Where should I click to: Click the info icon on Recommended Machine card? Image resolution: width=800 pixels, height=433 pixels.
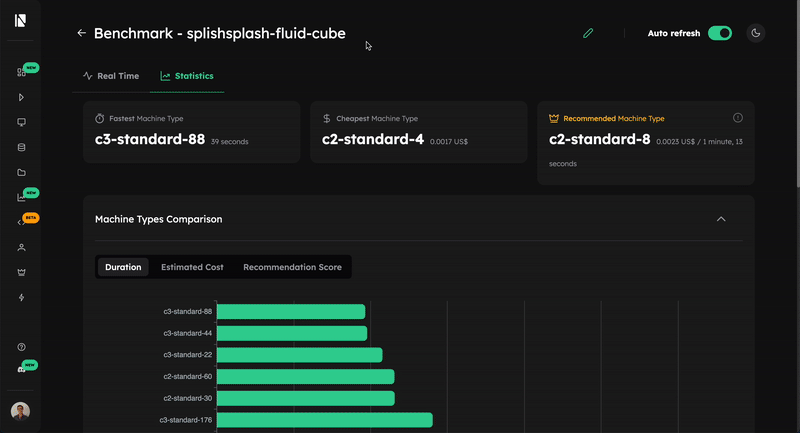pos(738,118)
